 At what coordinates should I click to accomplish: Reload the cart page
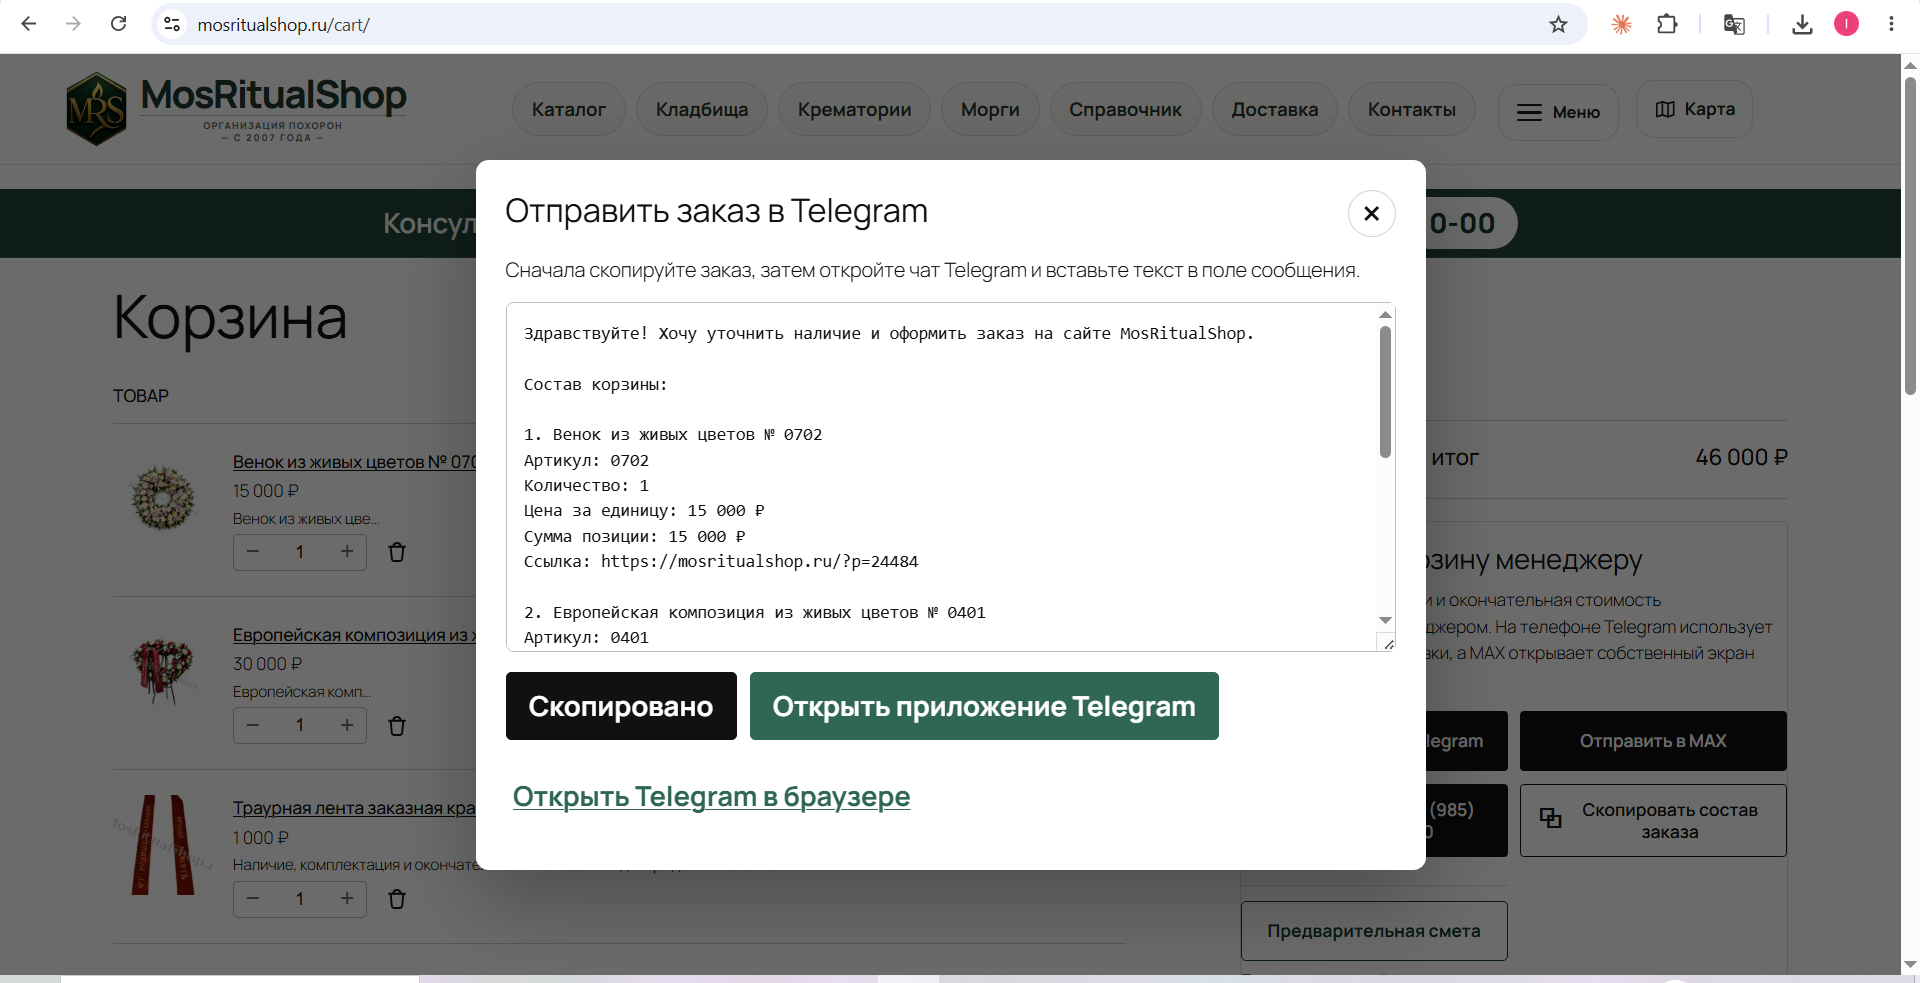pos(118,24)
